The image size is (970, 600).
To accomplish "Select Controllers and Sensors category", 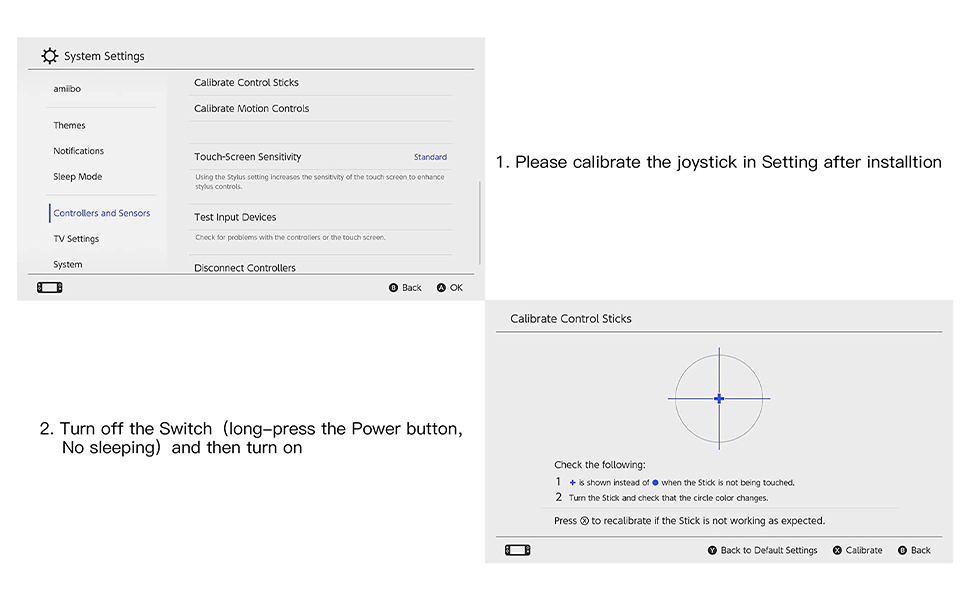I will click(x=101, y=213).
